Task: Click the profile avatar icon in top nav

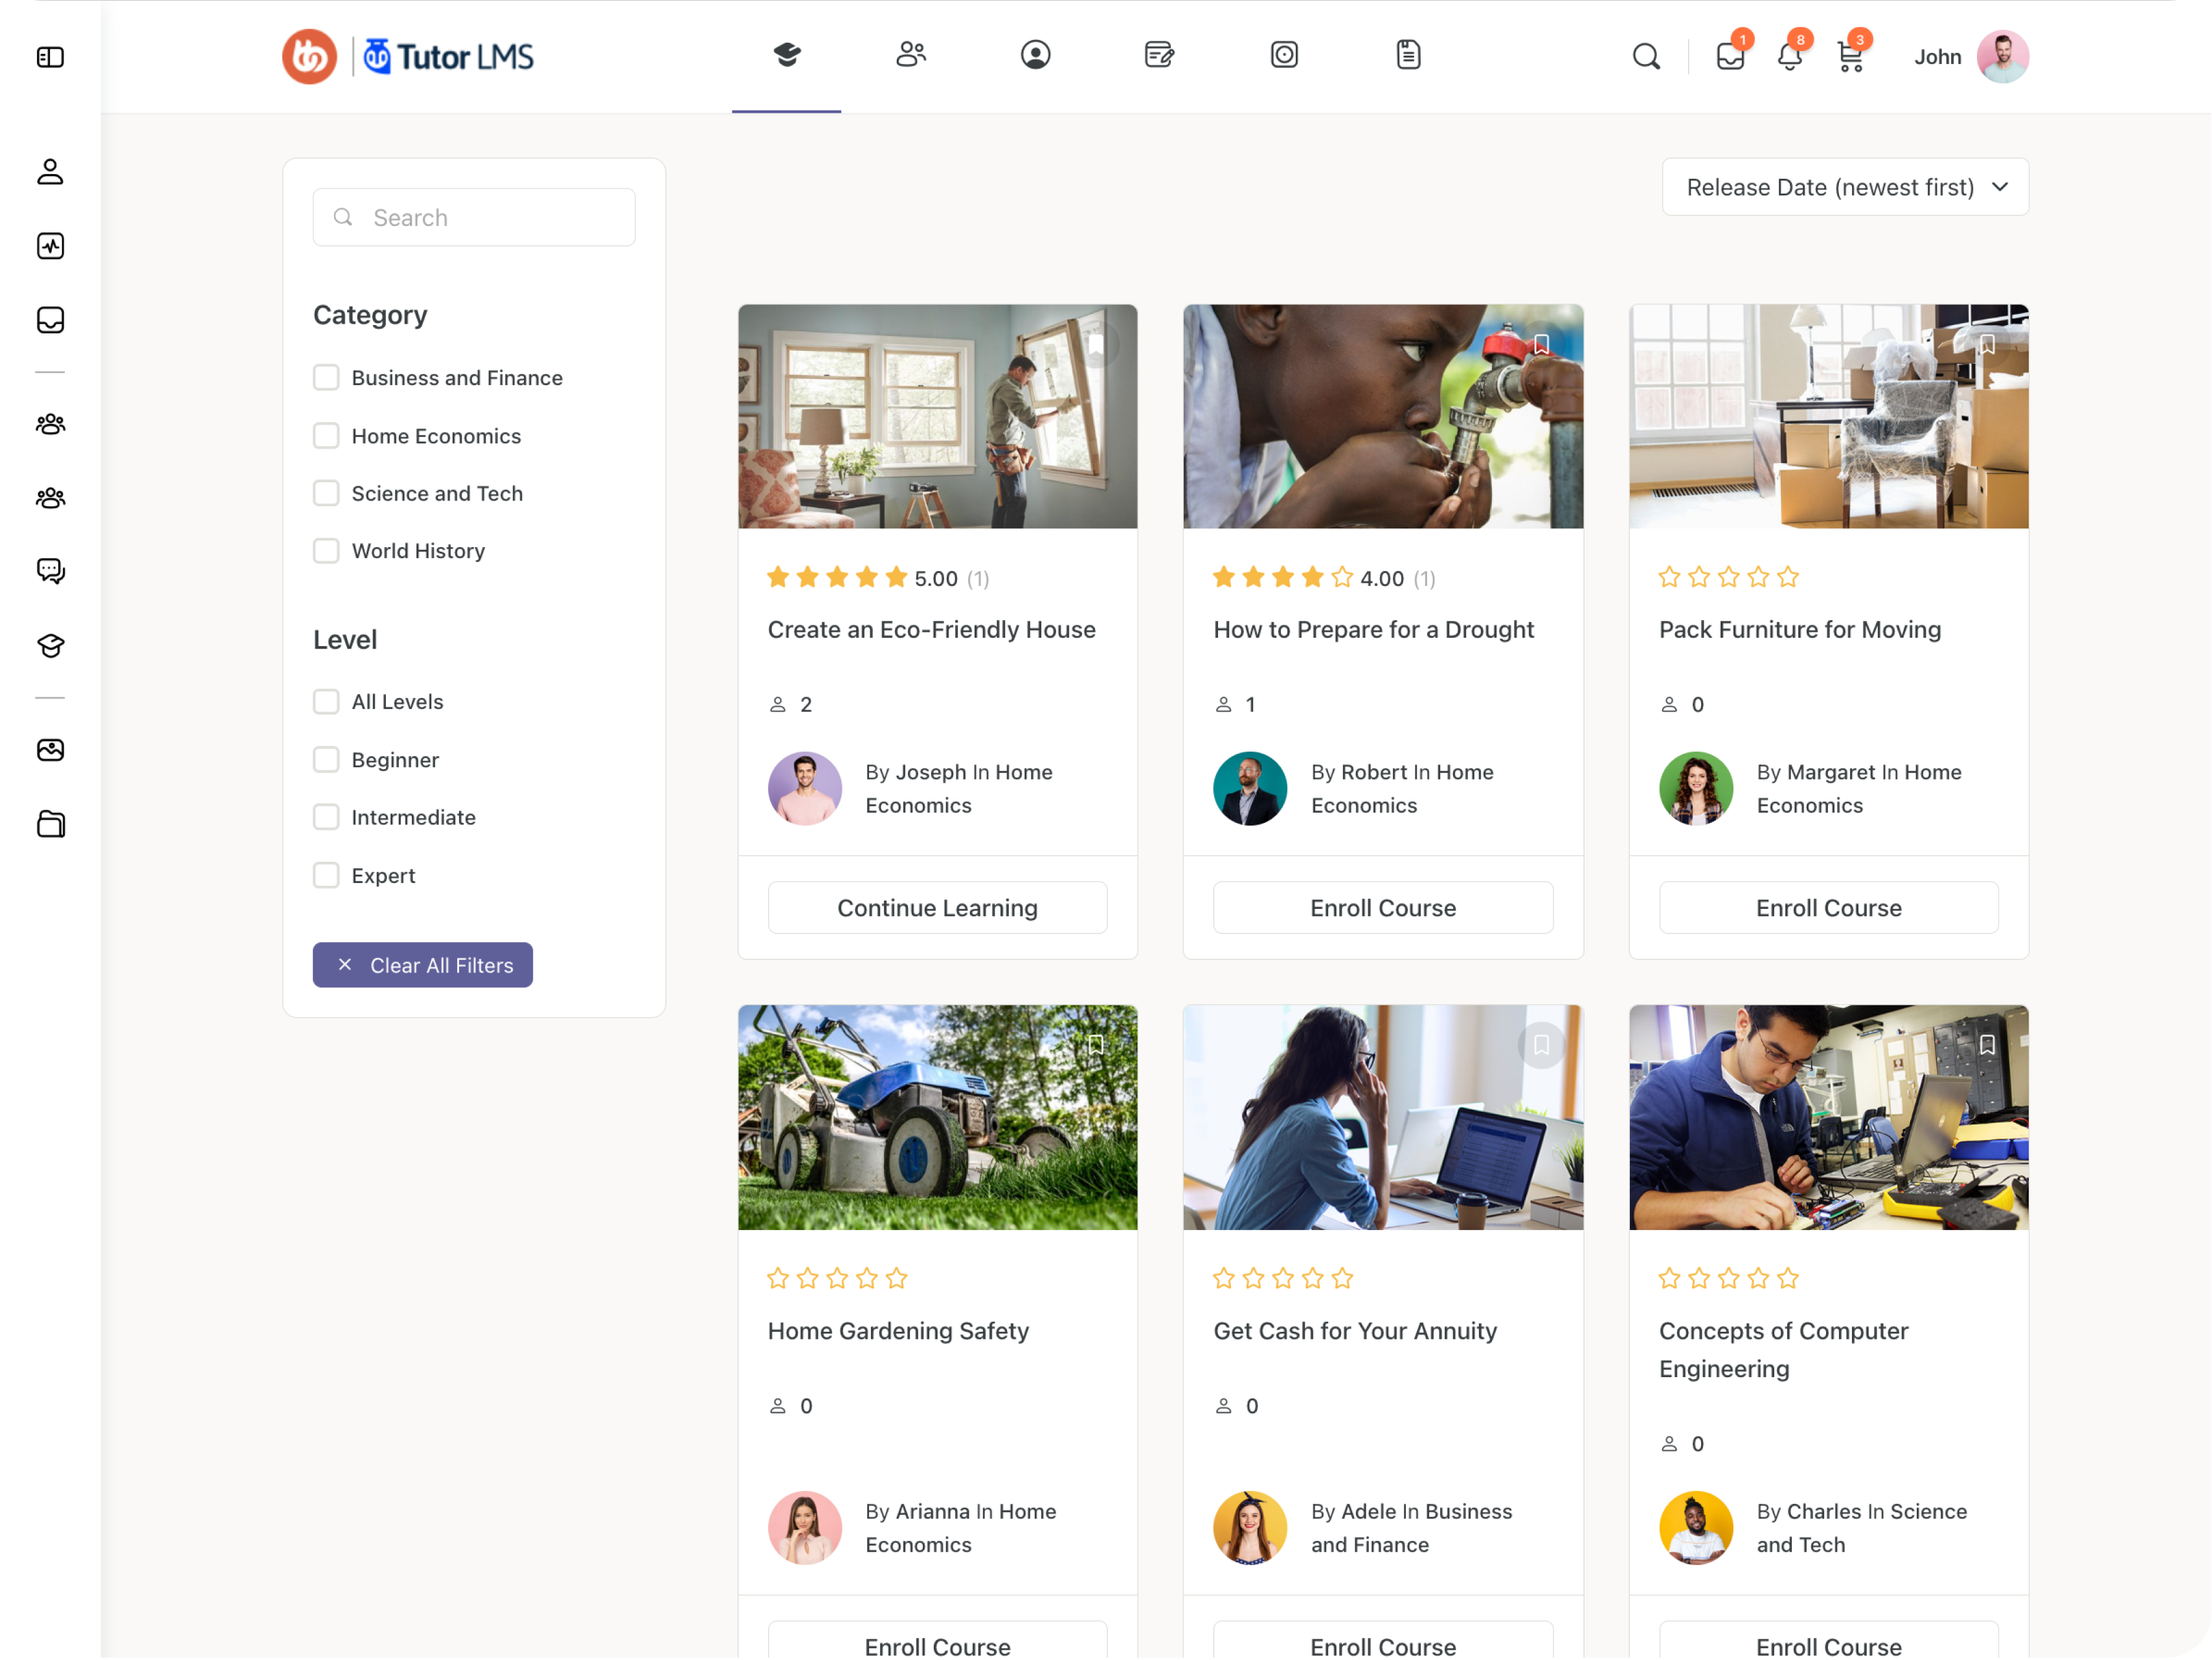Action: [1036, 55]
